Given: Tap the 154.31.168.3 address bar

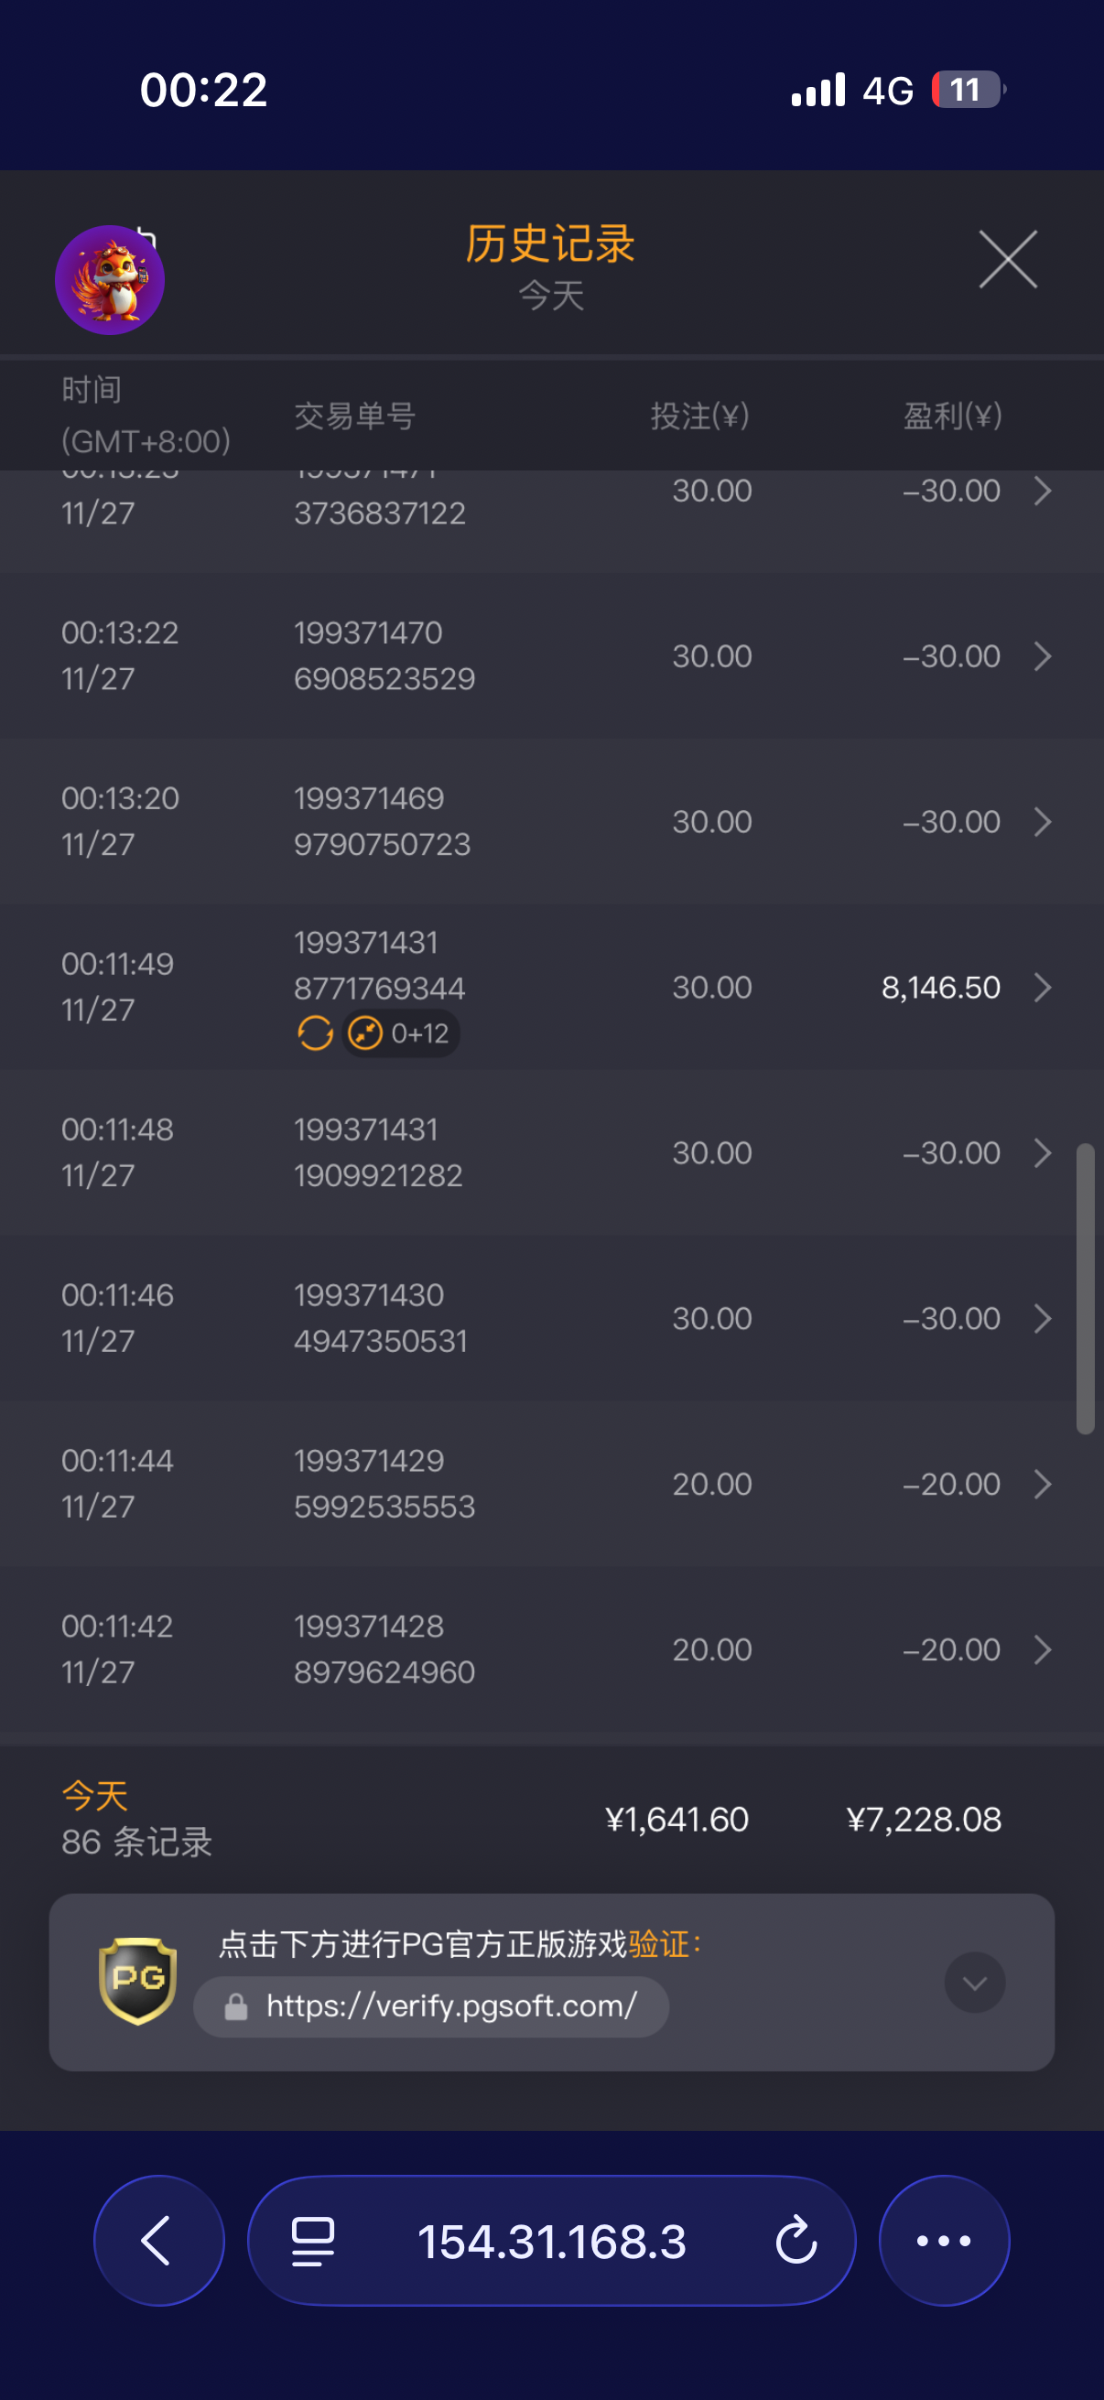Looking at the screenshot, I should [551, 2240].
